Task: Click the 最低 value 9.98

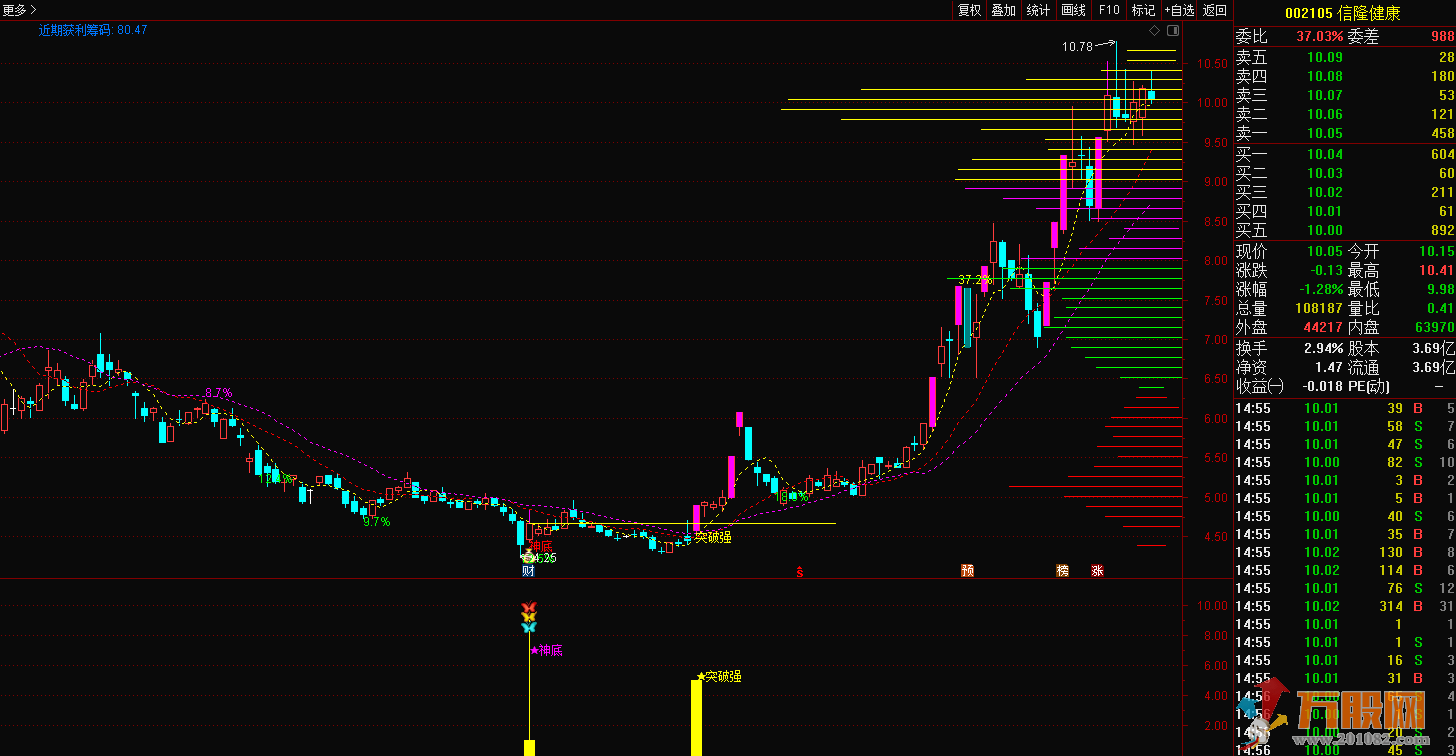Action: coord(1440,289)
